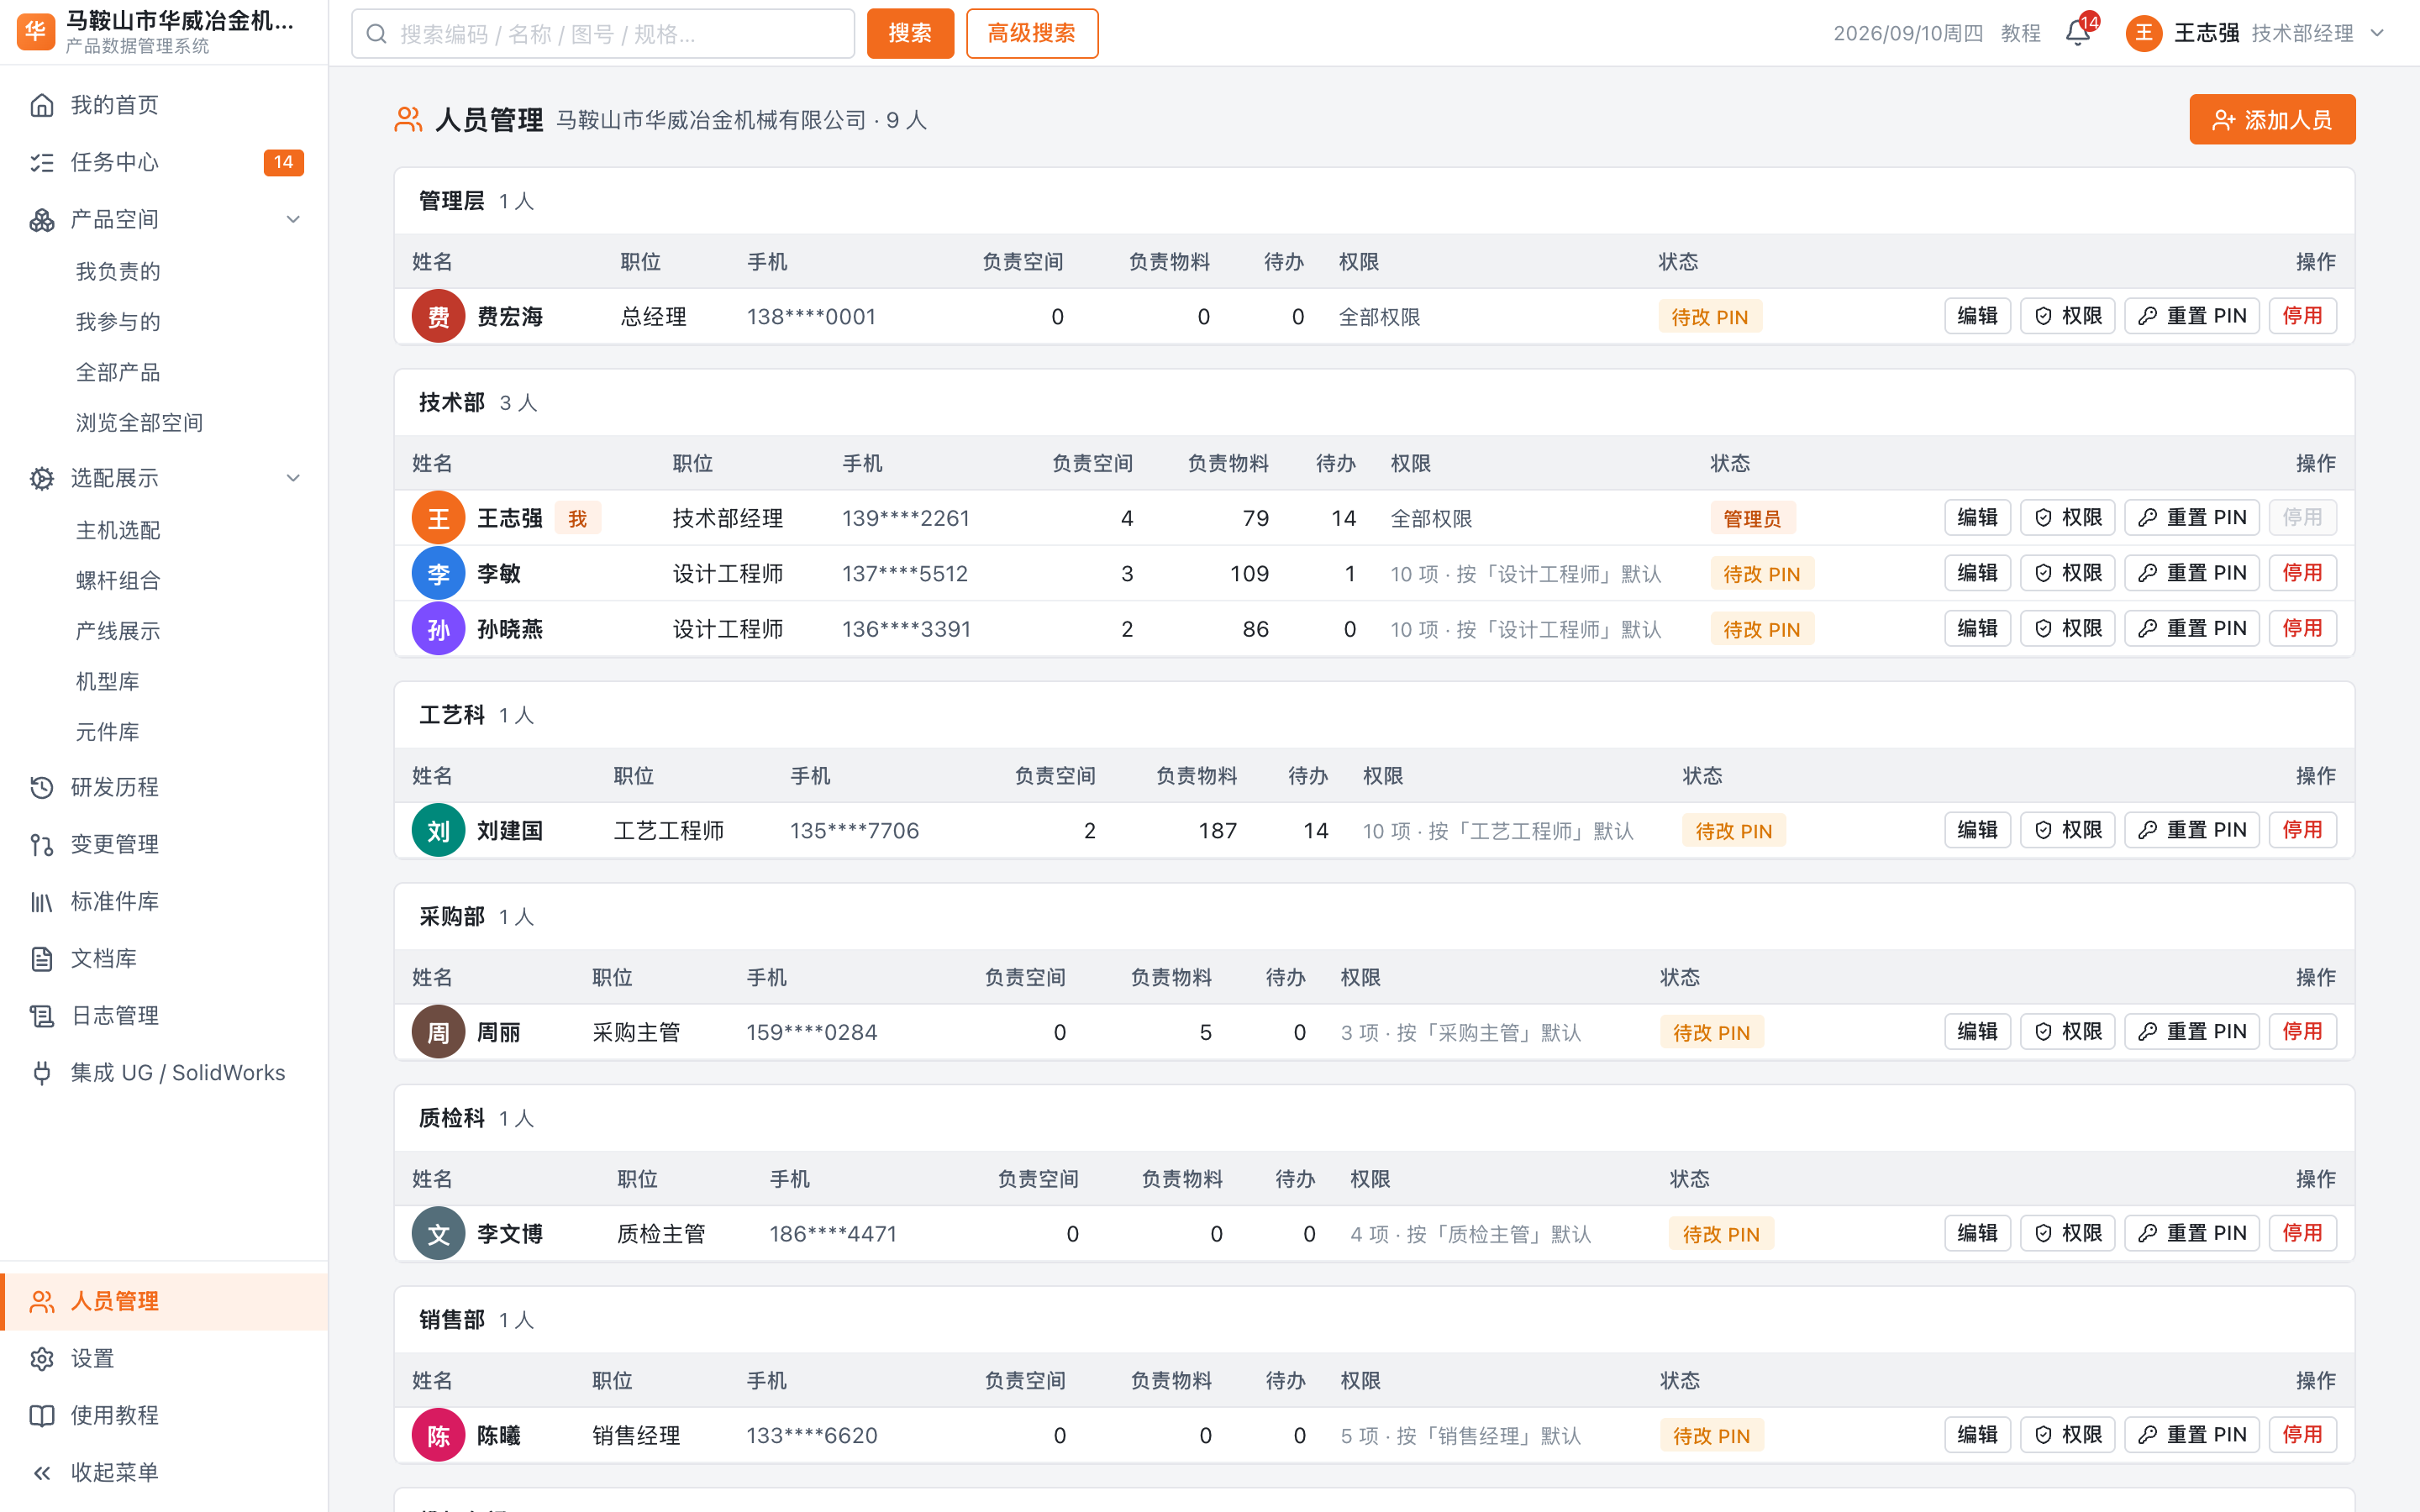The height and width of the screenshot is (1512, 2420).
Task: Open 权限 for 李文博
Action: pyautogui.click(x=2067, y=1233)
